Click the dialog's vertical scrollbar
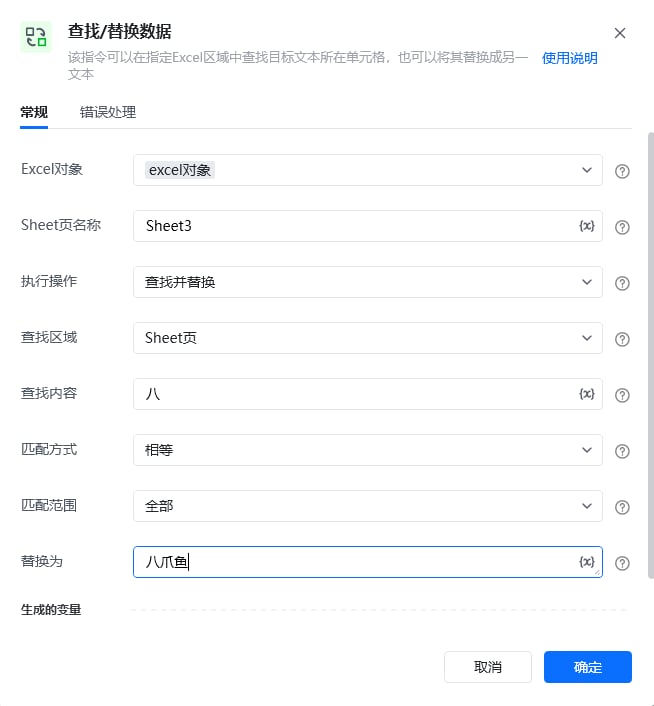Viewport: 654px width, 706px height. [650, 356]
